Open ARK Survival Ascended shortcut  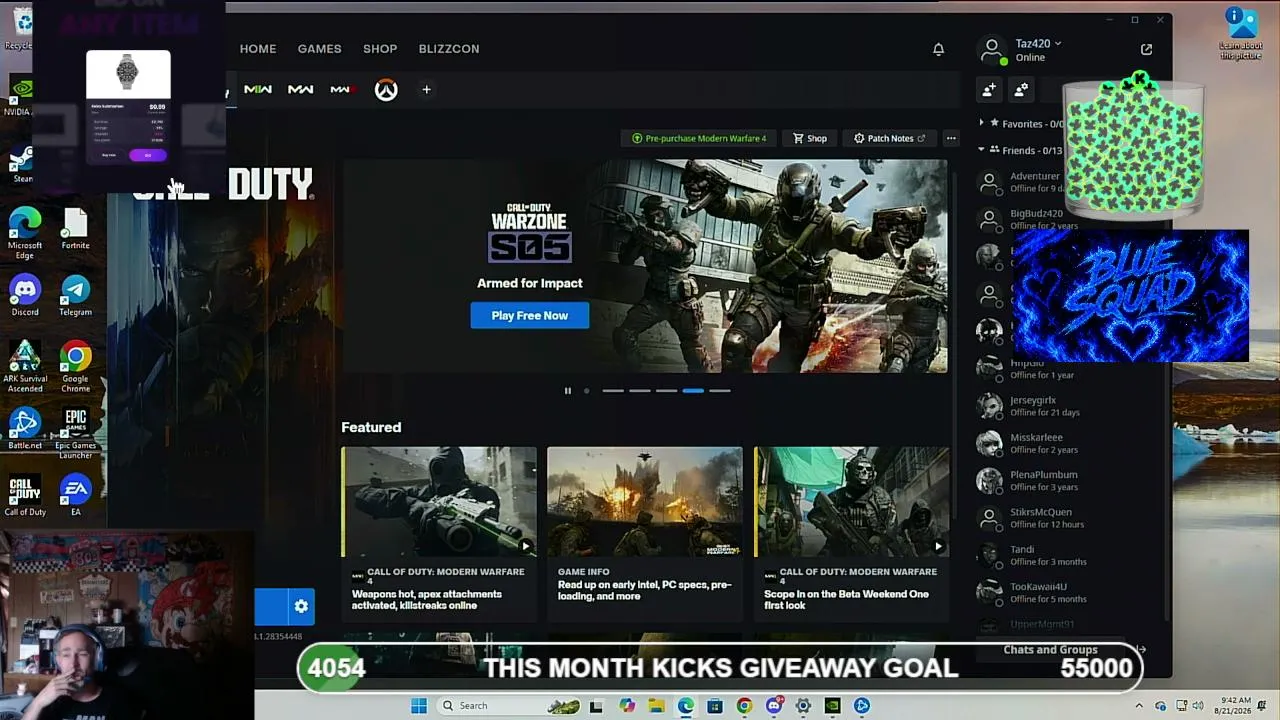coord(25,366)
